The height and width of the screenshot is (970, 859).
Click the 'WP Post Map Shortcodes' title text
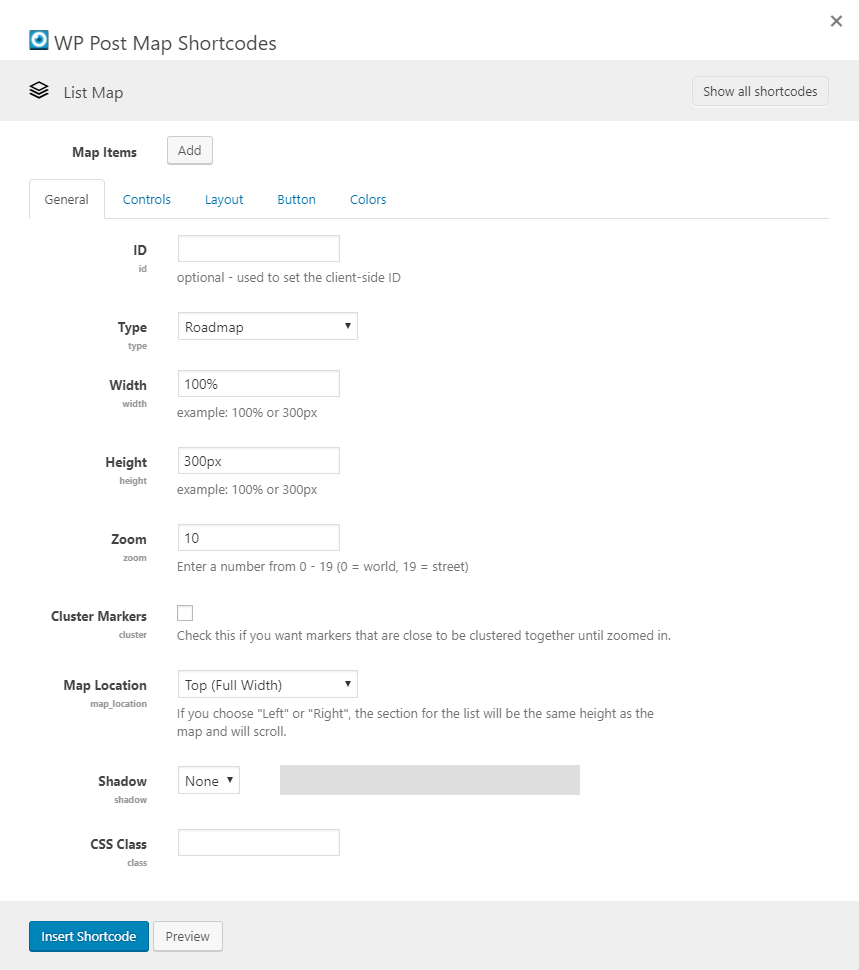[165, 43]
